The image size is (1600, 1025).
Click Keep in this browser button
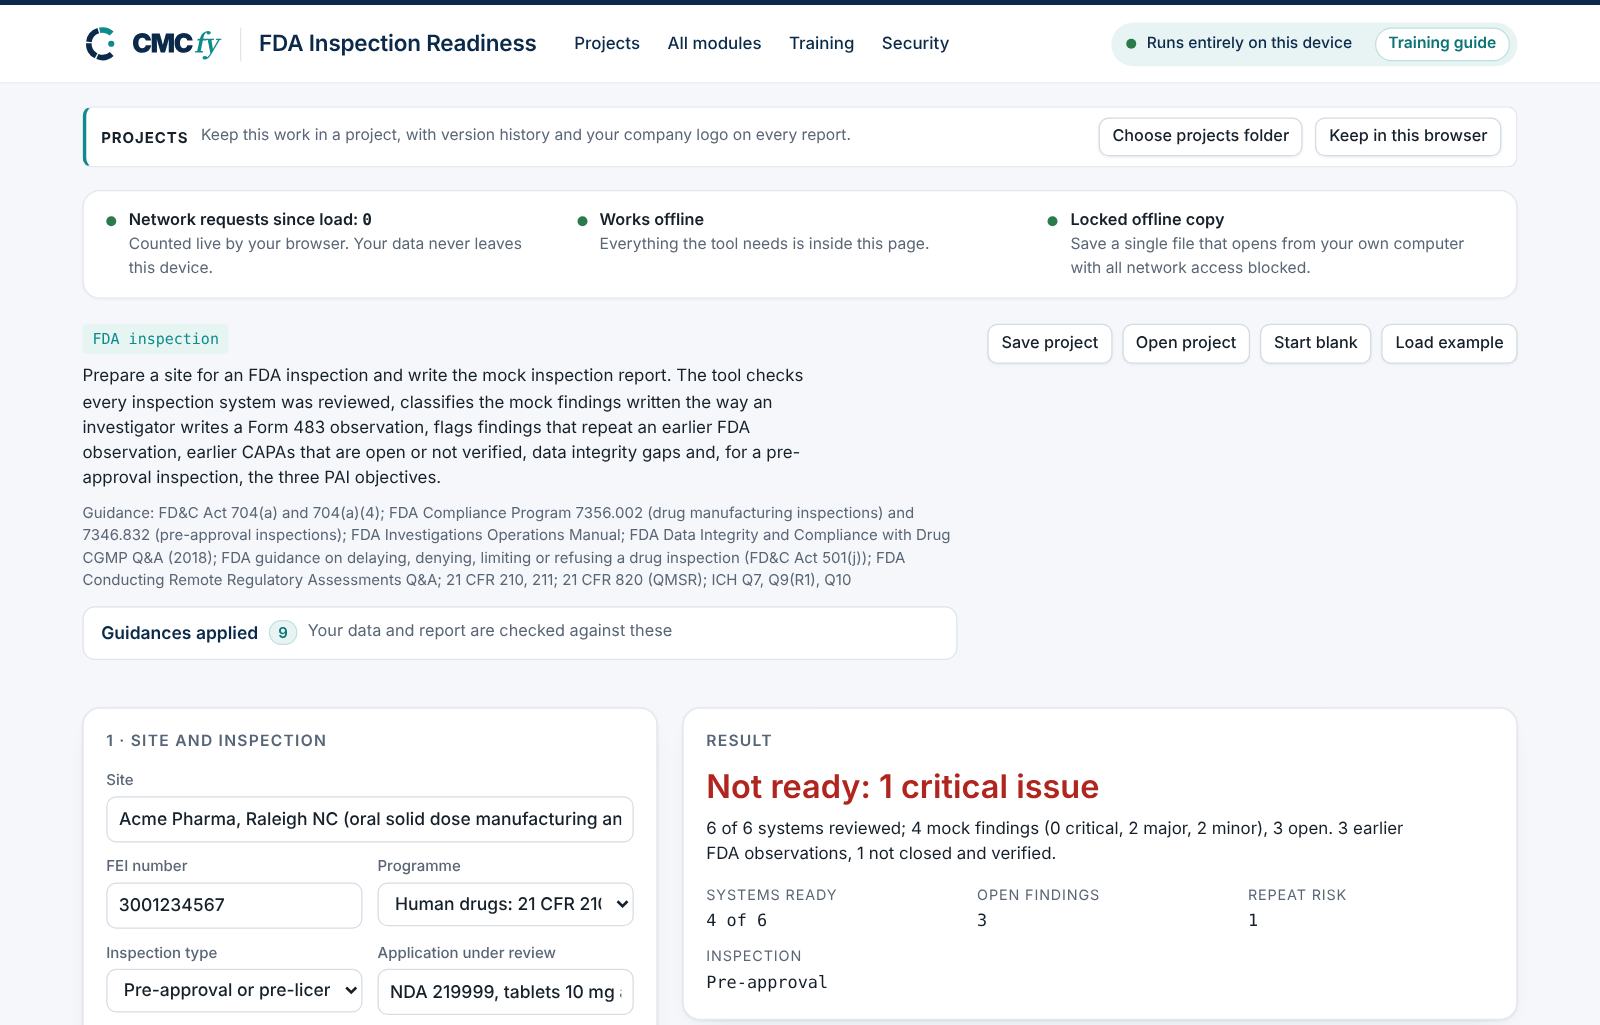[x=1408, y=136]
